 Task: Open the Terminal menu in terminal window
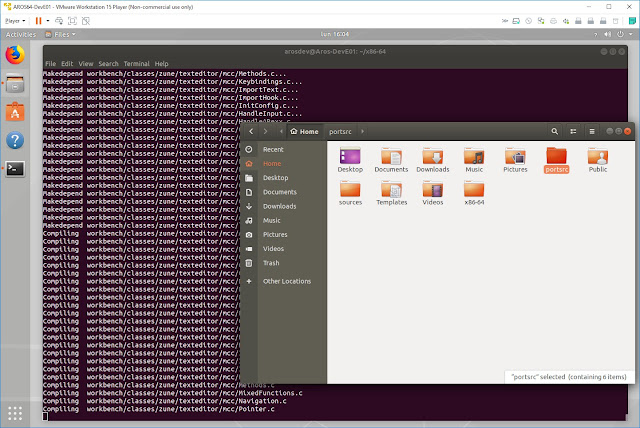click(136, 64)
